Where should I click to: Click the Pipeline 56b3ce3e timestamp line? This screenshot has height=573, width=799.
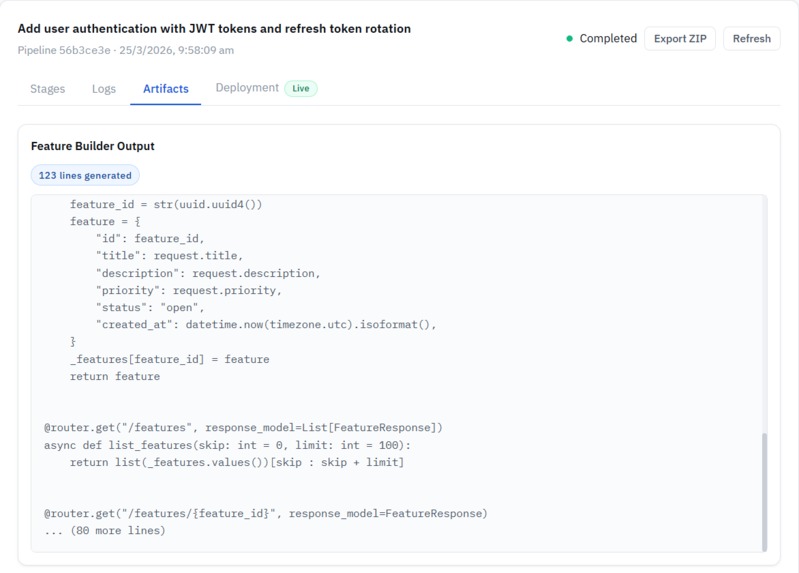[126, 50]
